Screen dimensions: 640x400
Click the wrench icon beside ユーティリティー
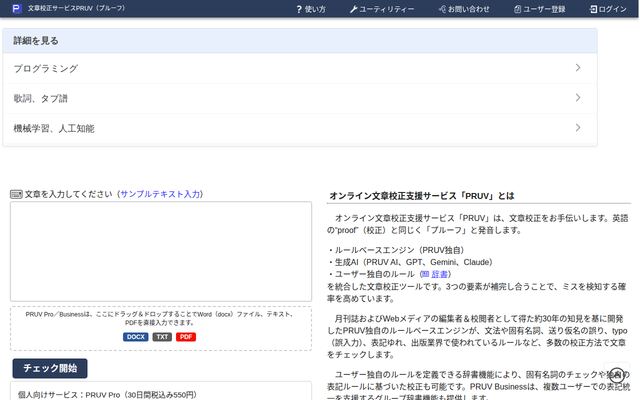(353, 9)
